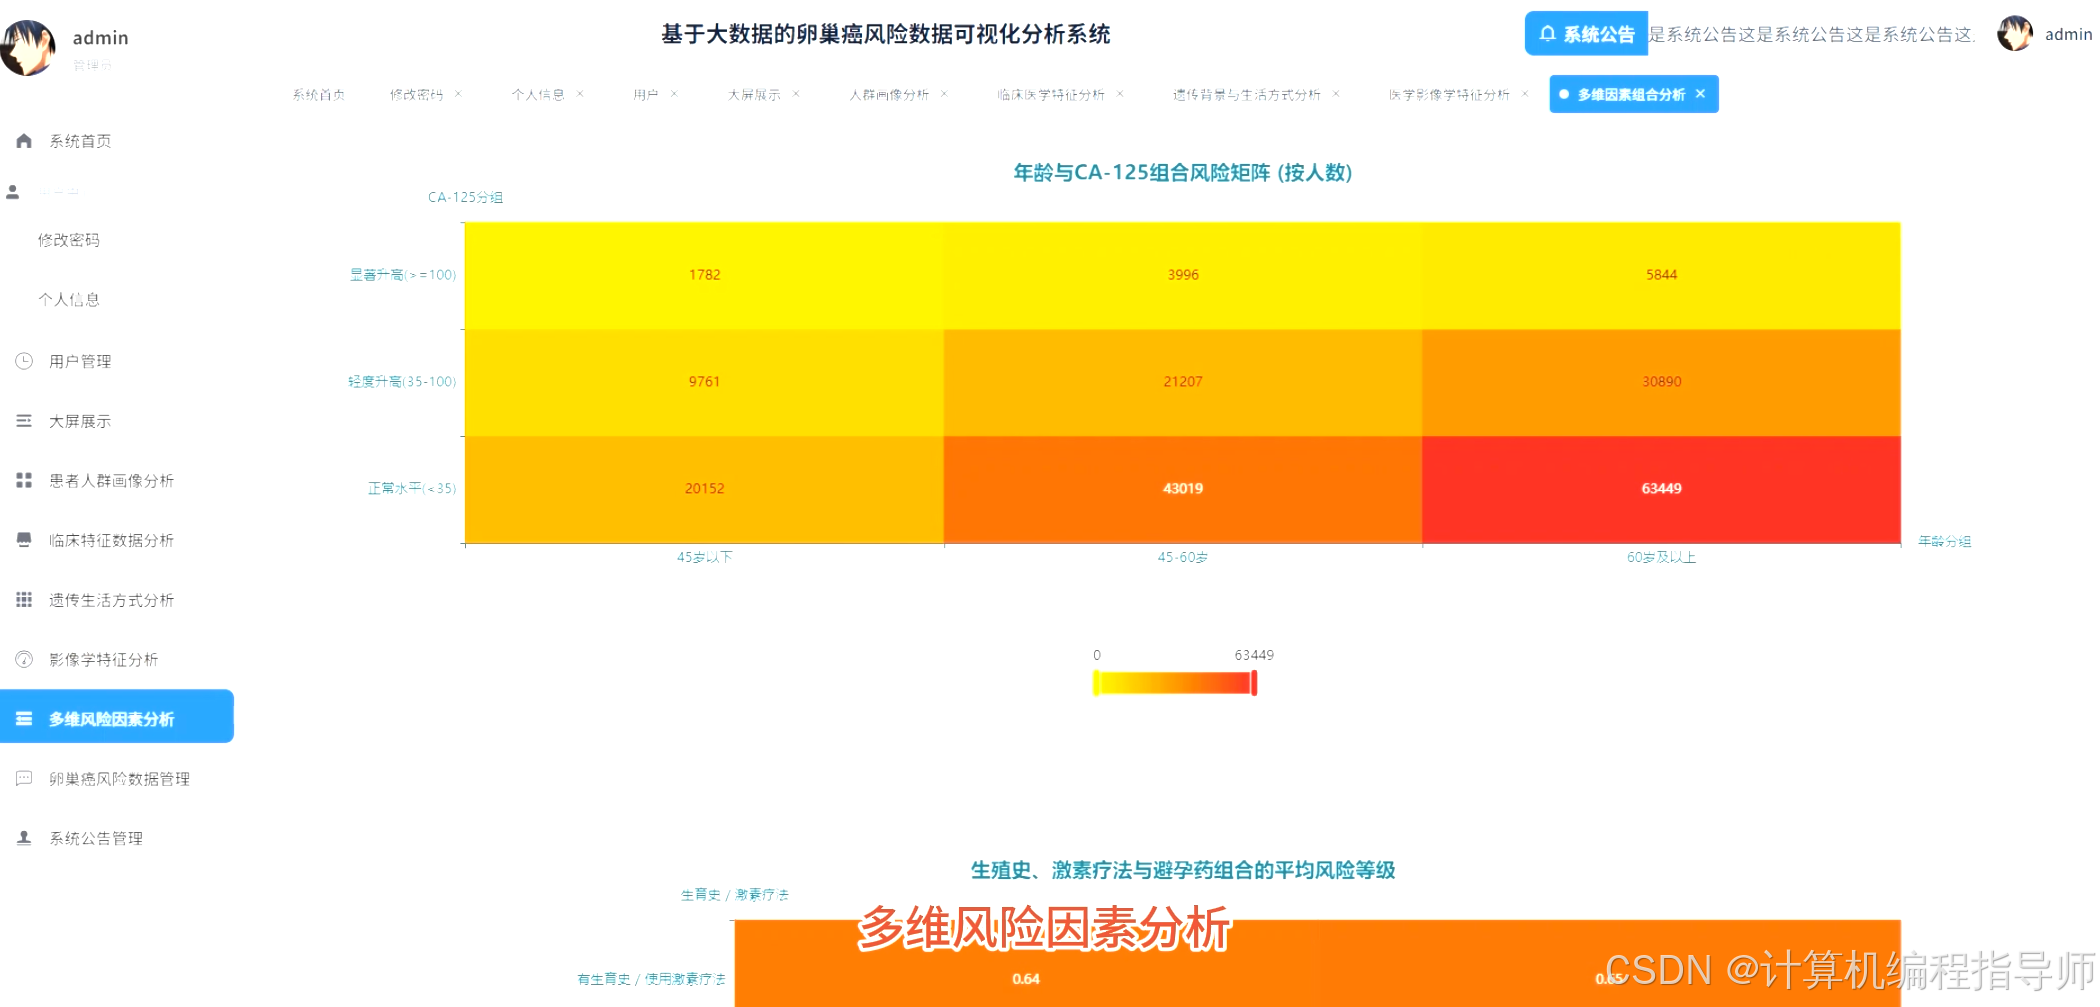
Task: Click the clock icon beside 用户管理
Action: [x=24, y=361]
